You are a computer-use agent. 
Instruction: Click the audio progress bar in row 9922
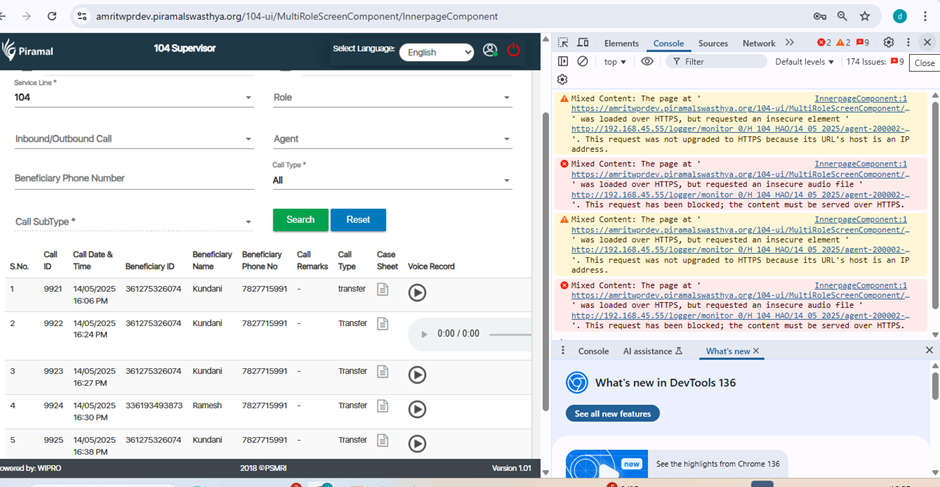pyautogui.click(x=510, y=334)
